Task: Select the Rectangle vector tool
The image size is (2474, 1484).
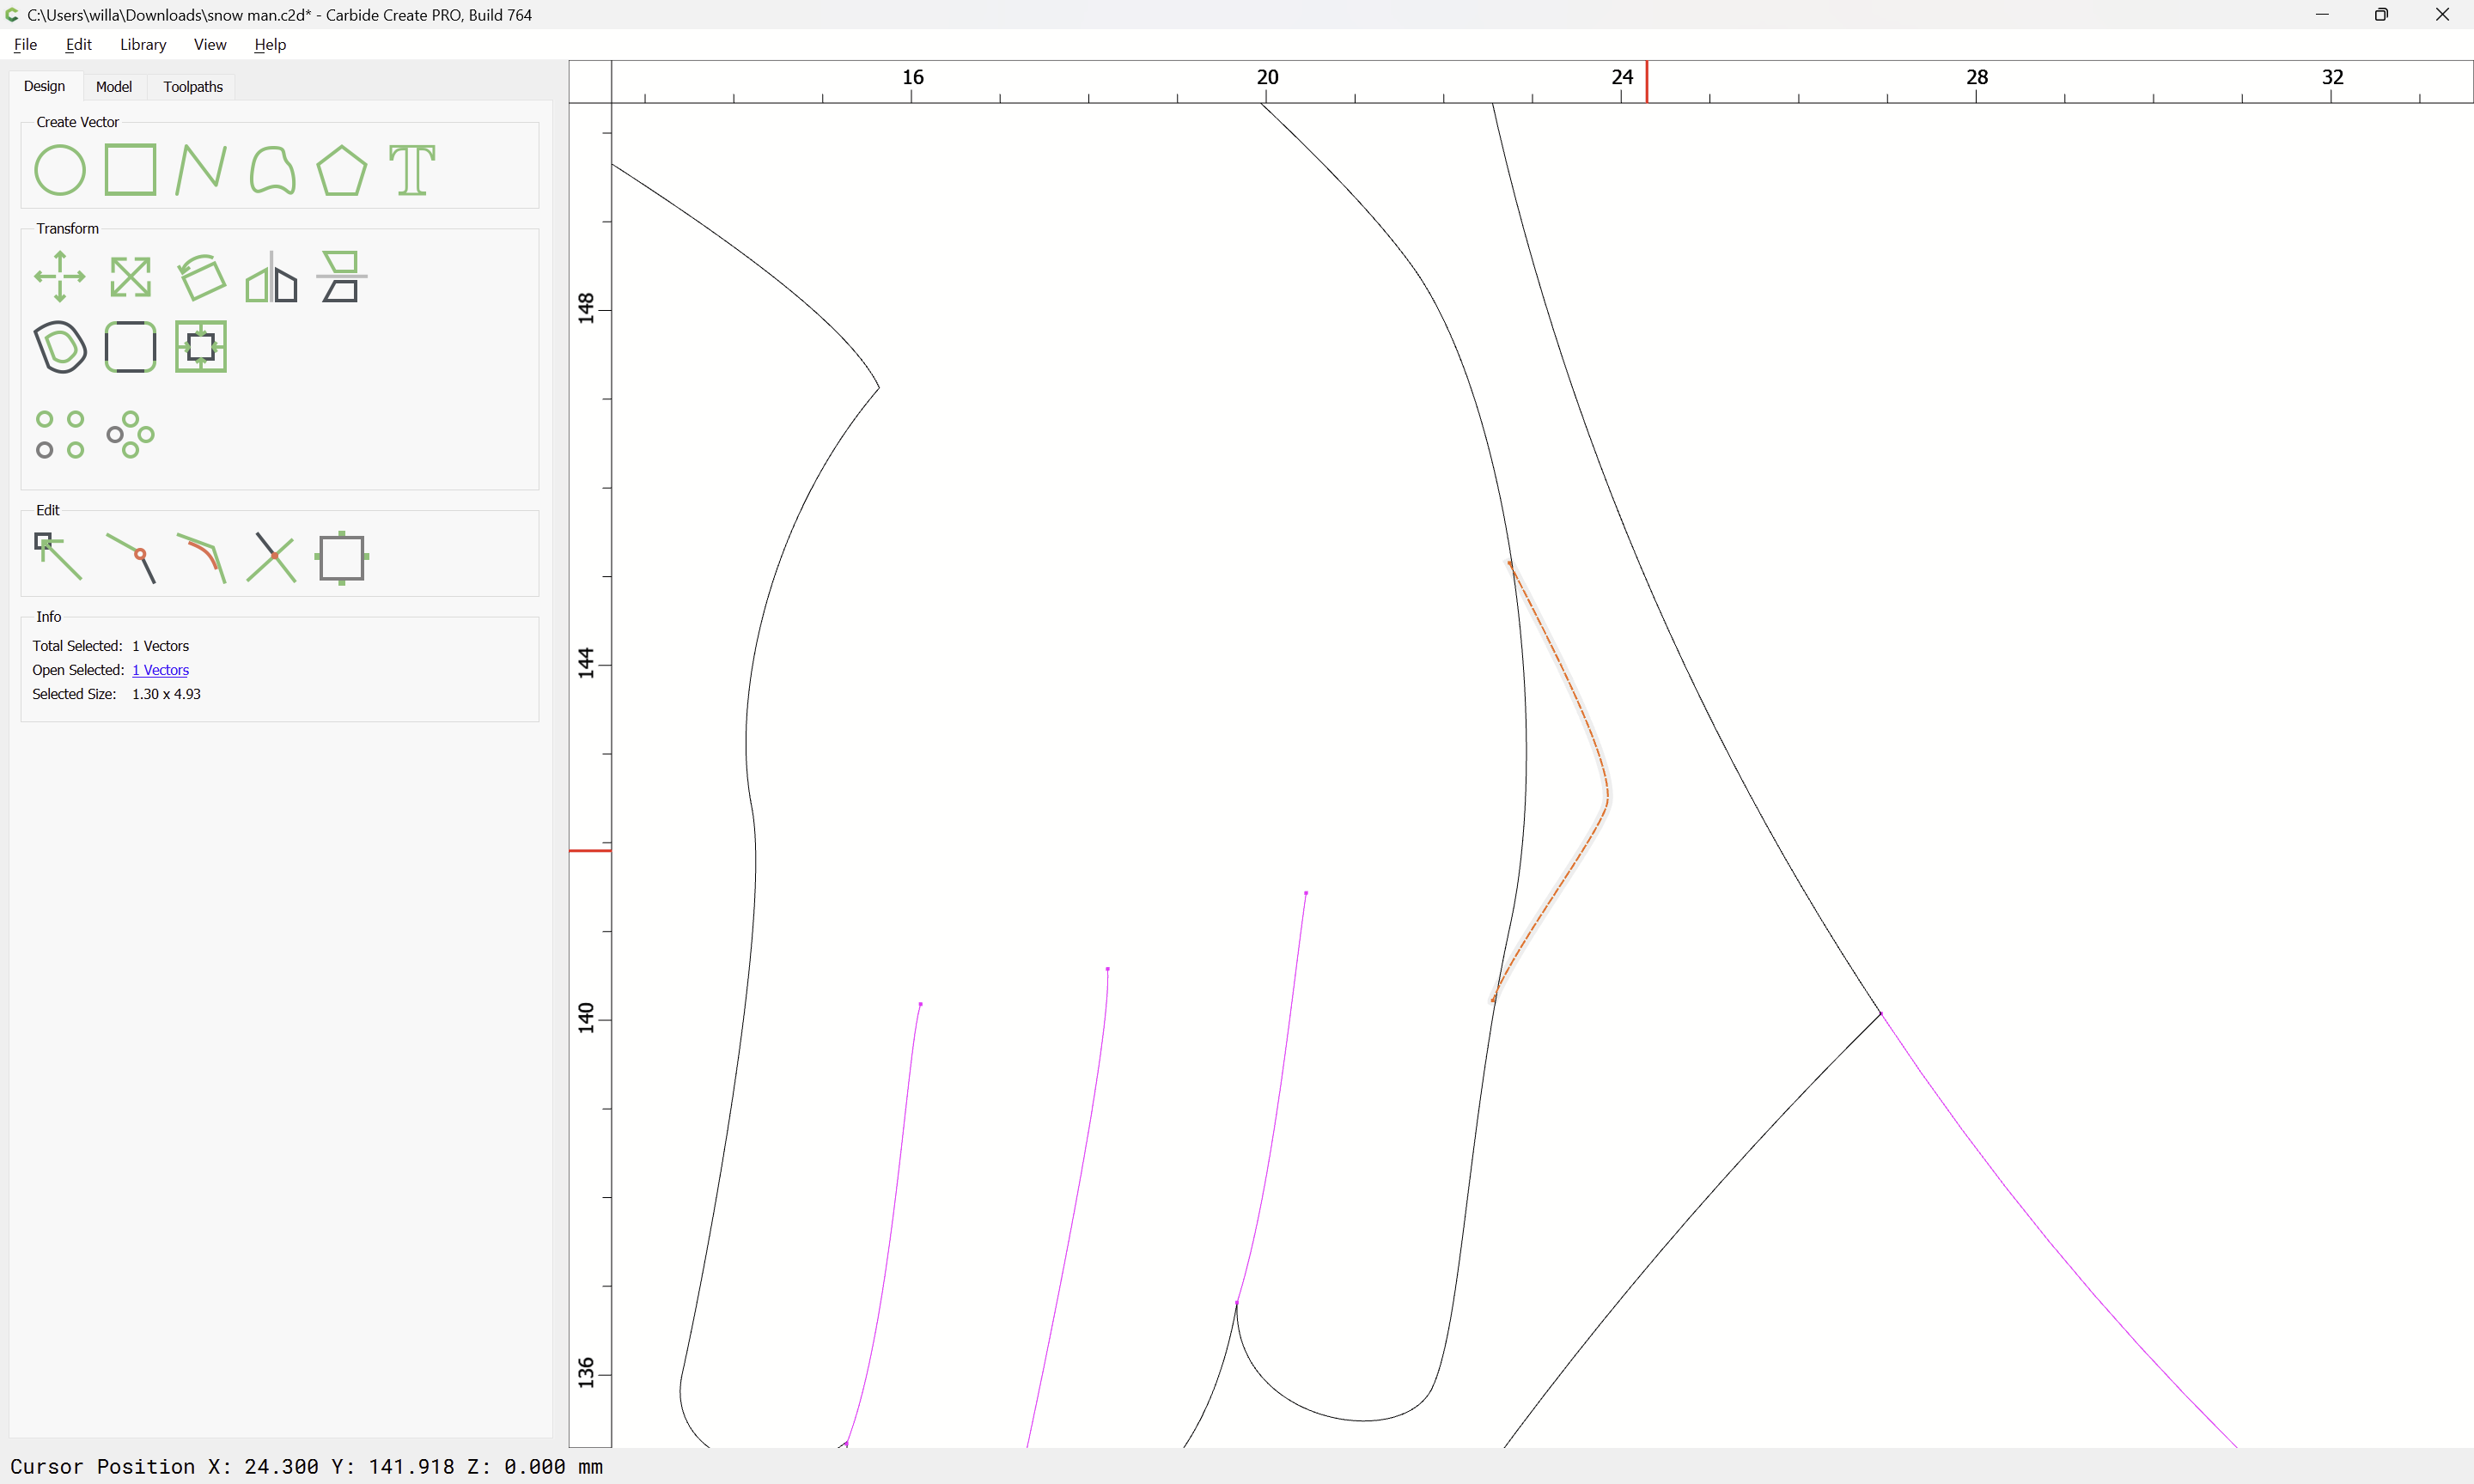Action: coord(130,170)
